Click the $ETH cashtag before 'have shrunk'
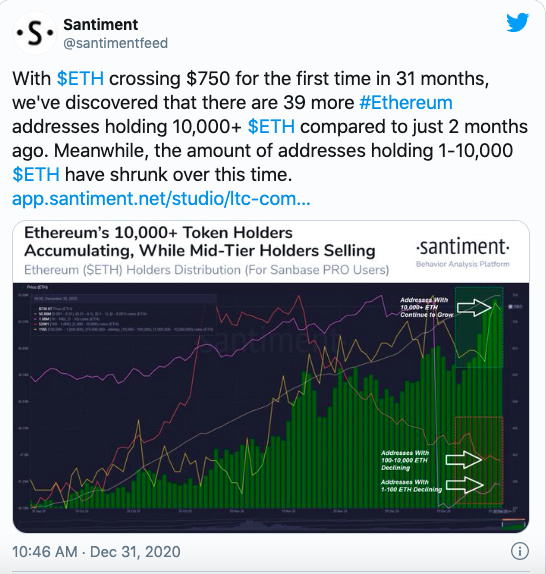This screenshot has height=574, width=546. [x=36, y=174]
